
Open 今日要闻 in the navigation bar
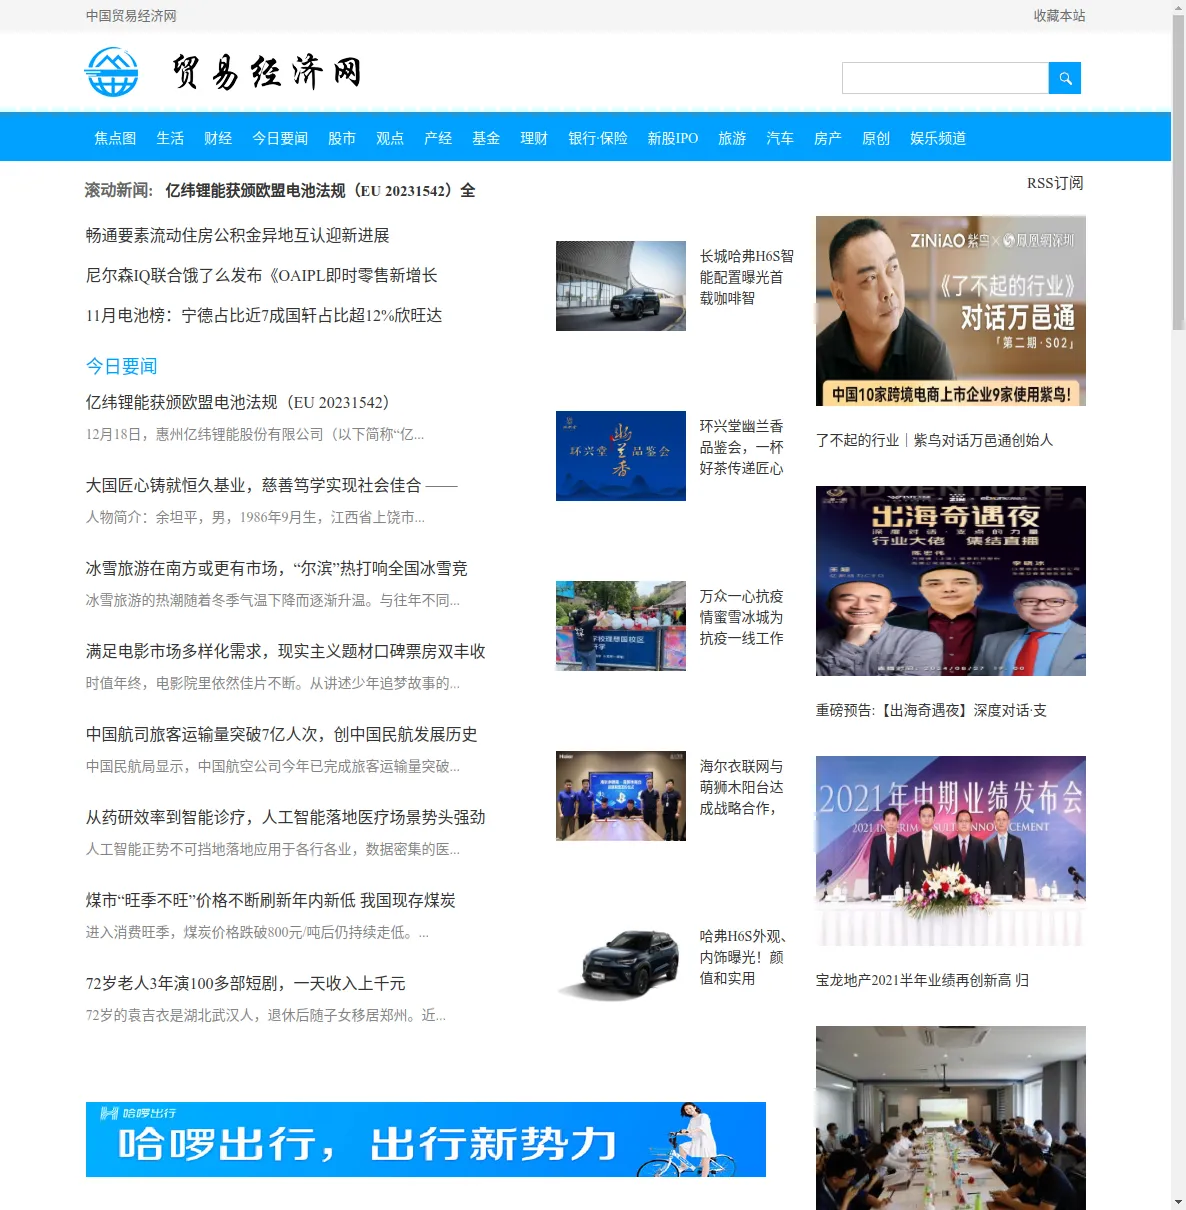(280, 138)
